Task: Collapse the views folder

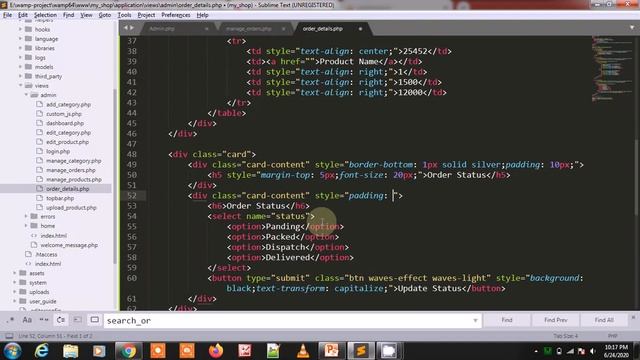Action: pos(20,86)
